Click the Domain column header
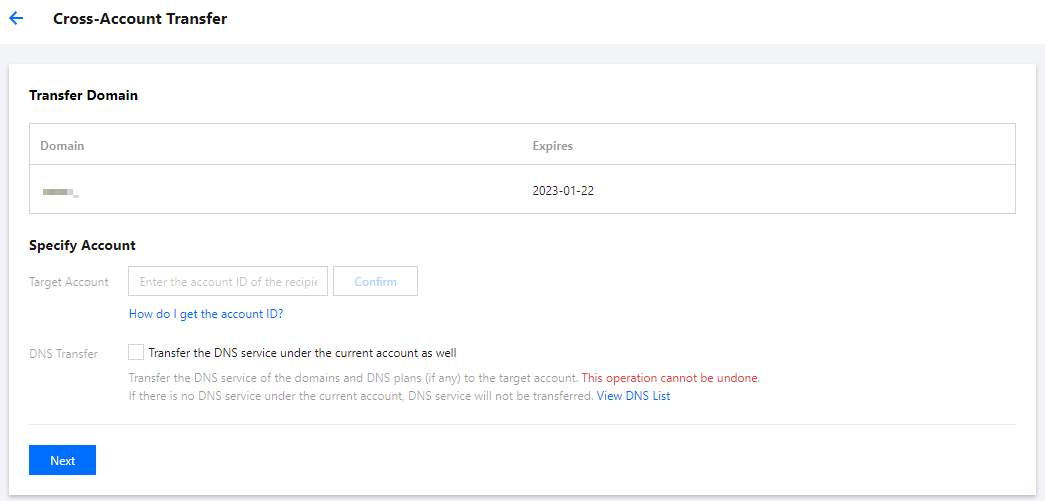Screen dimensions: 1045x501 (x=62, y=146)
